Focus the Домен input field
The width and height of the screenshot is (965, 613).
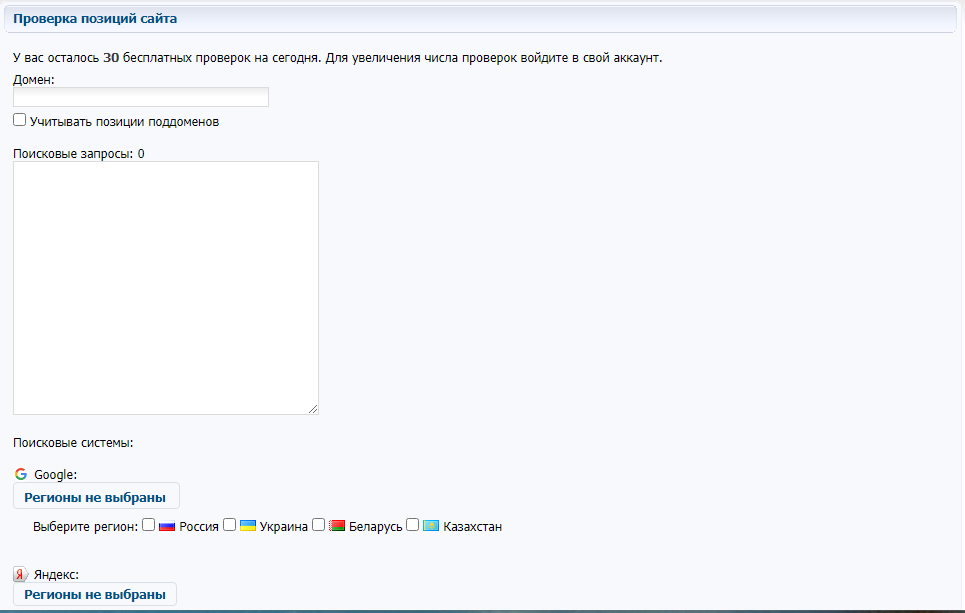[x=141, y=97]
